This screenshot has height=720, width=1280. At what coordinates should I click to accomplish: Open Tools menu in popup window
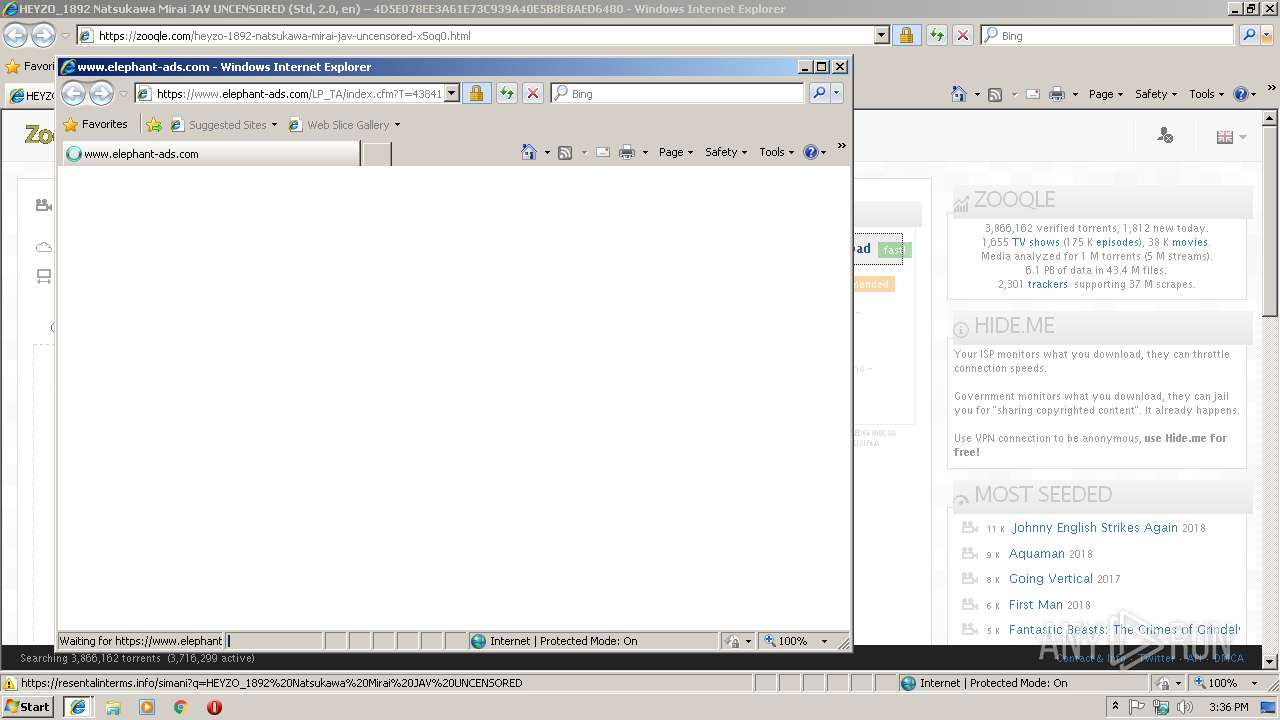click(x=777, y=152)
